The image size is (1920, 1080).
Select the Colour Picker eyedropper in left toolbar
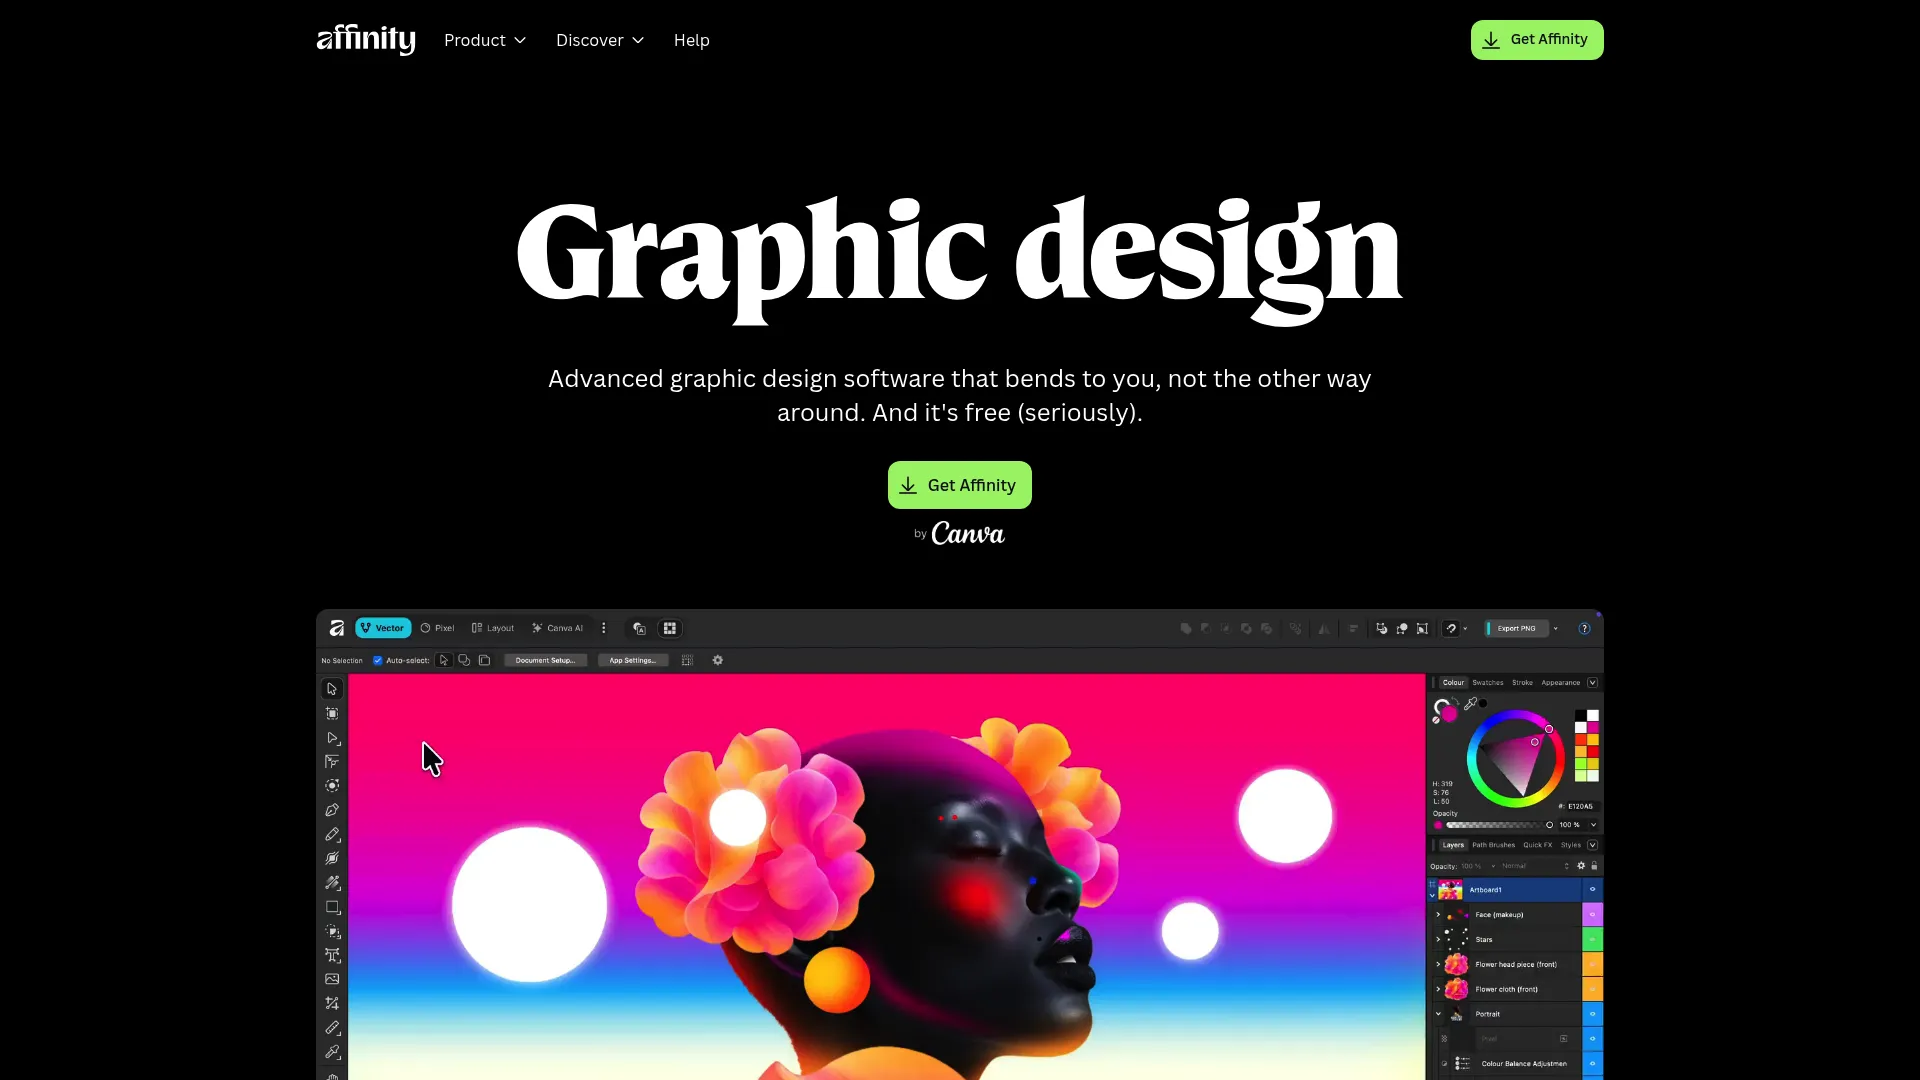click(x=332, y=1052)
